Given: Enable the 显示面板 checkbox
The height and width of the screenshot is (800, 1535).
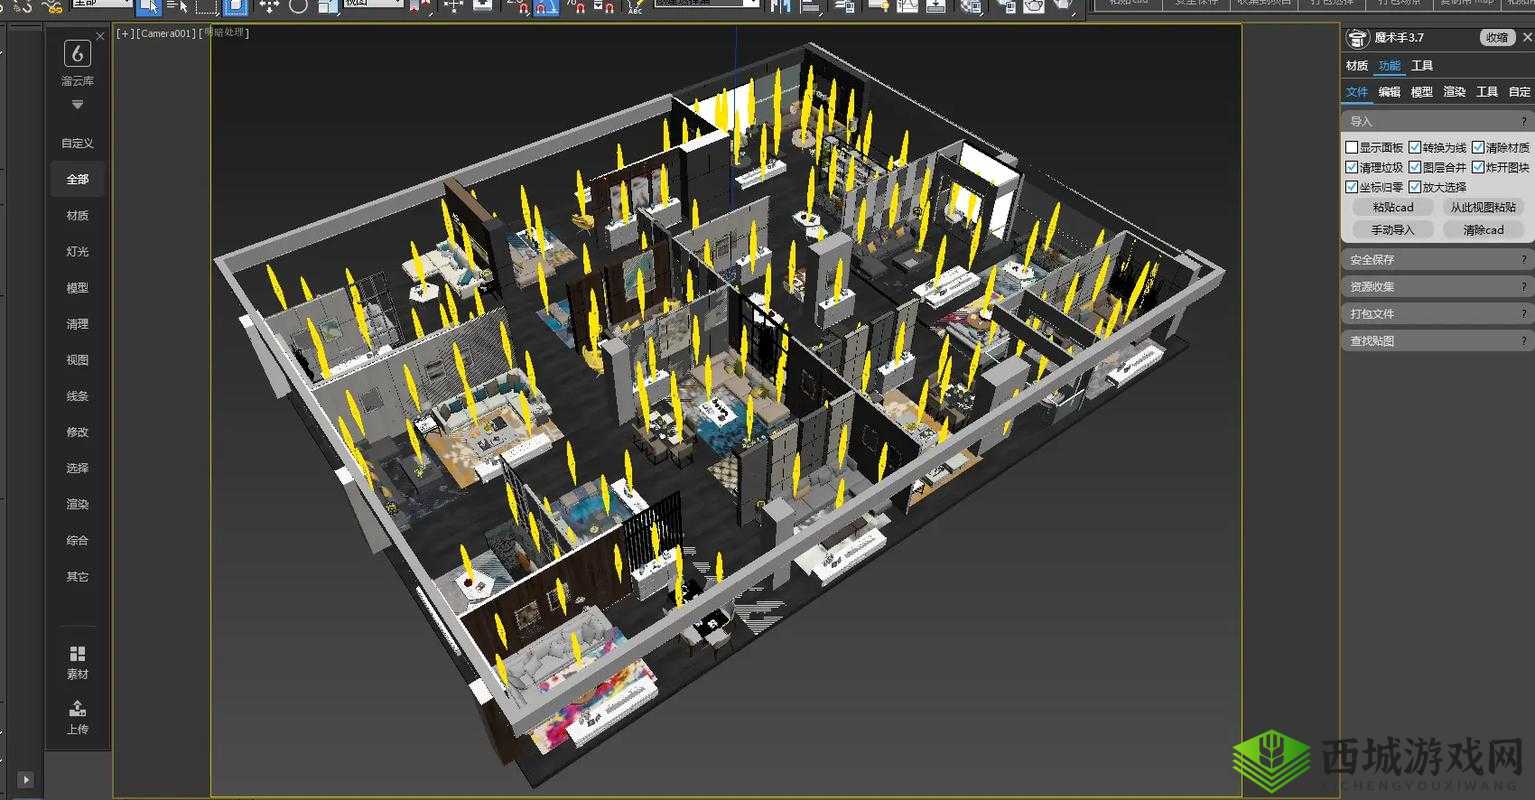Looking at the screenshot, I should (1352, 146).
